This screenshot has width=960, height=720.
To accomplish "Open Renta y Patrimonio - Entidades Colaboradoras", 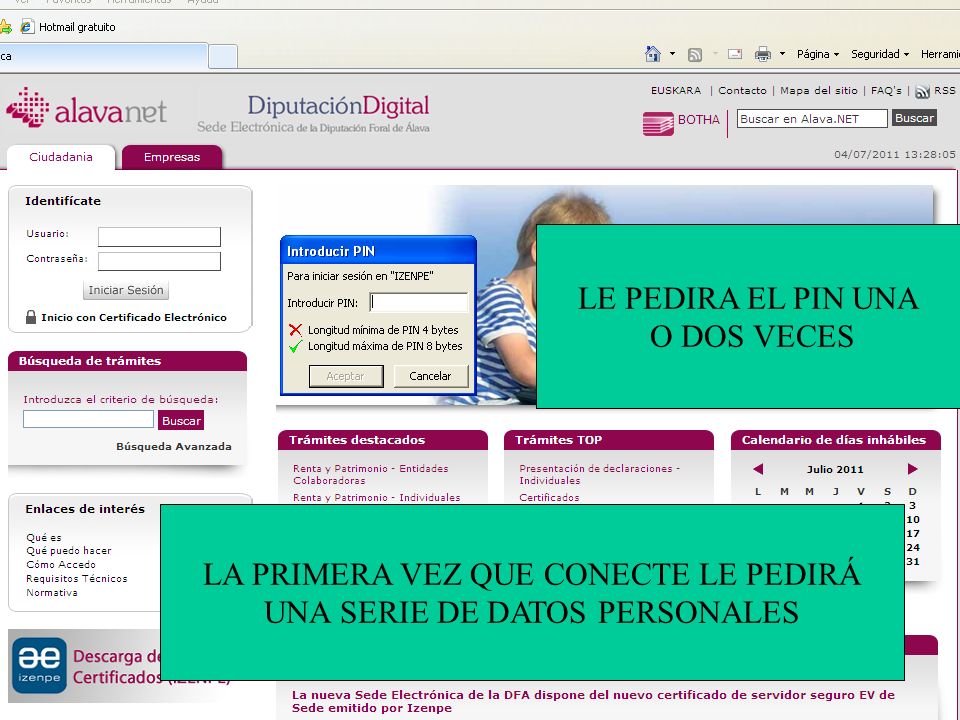I will tap(370, 474).
